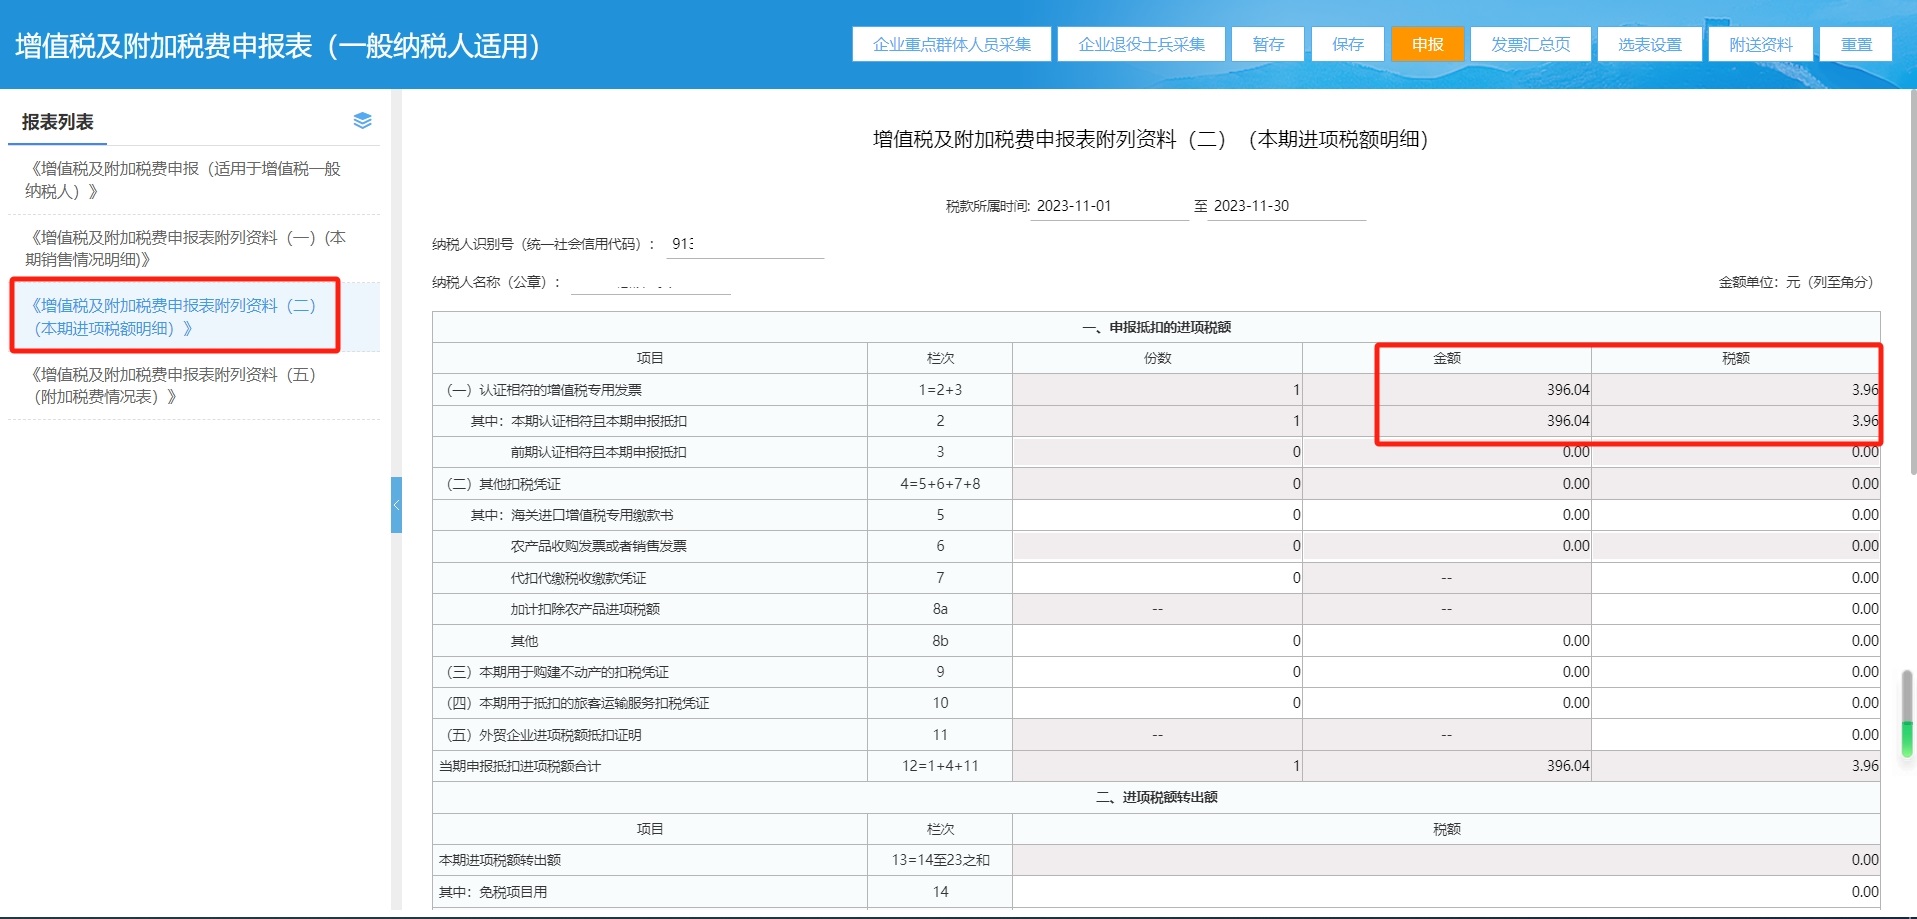Open the 发票汇总页 page
The height and width of the screenshot is (919, 1917).
[x=1530, y=44]
